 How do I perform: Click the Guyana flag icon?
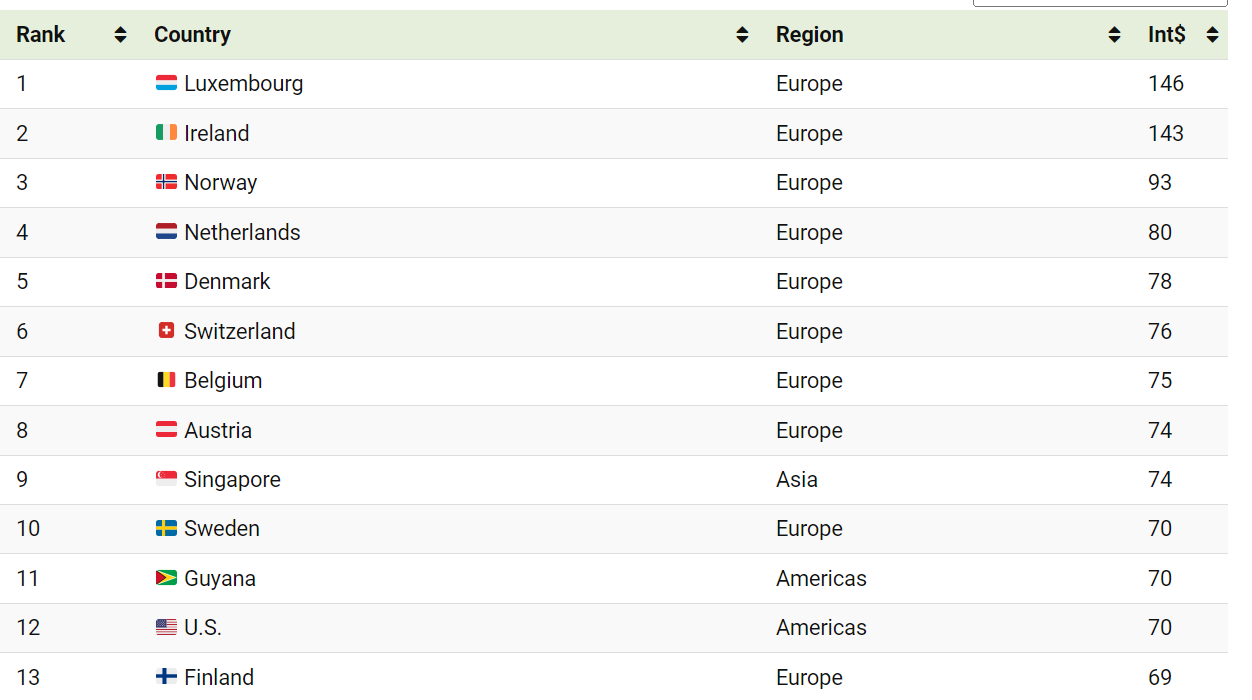tap(166, 578)
